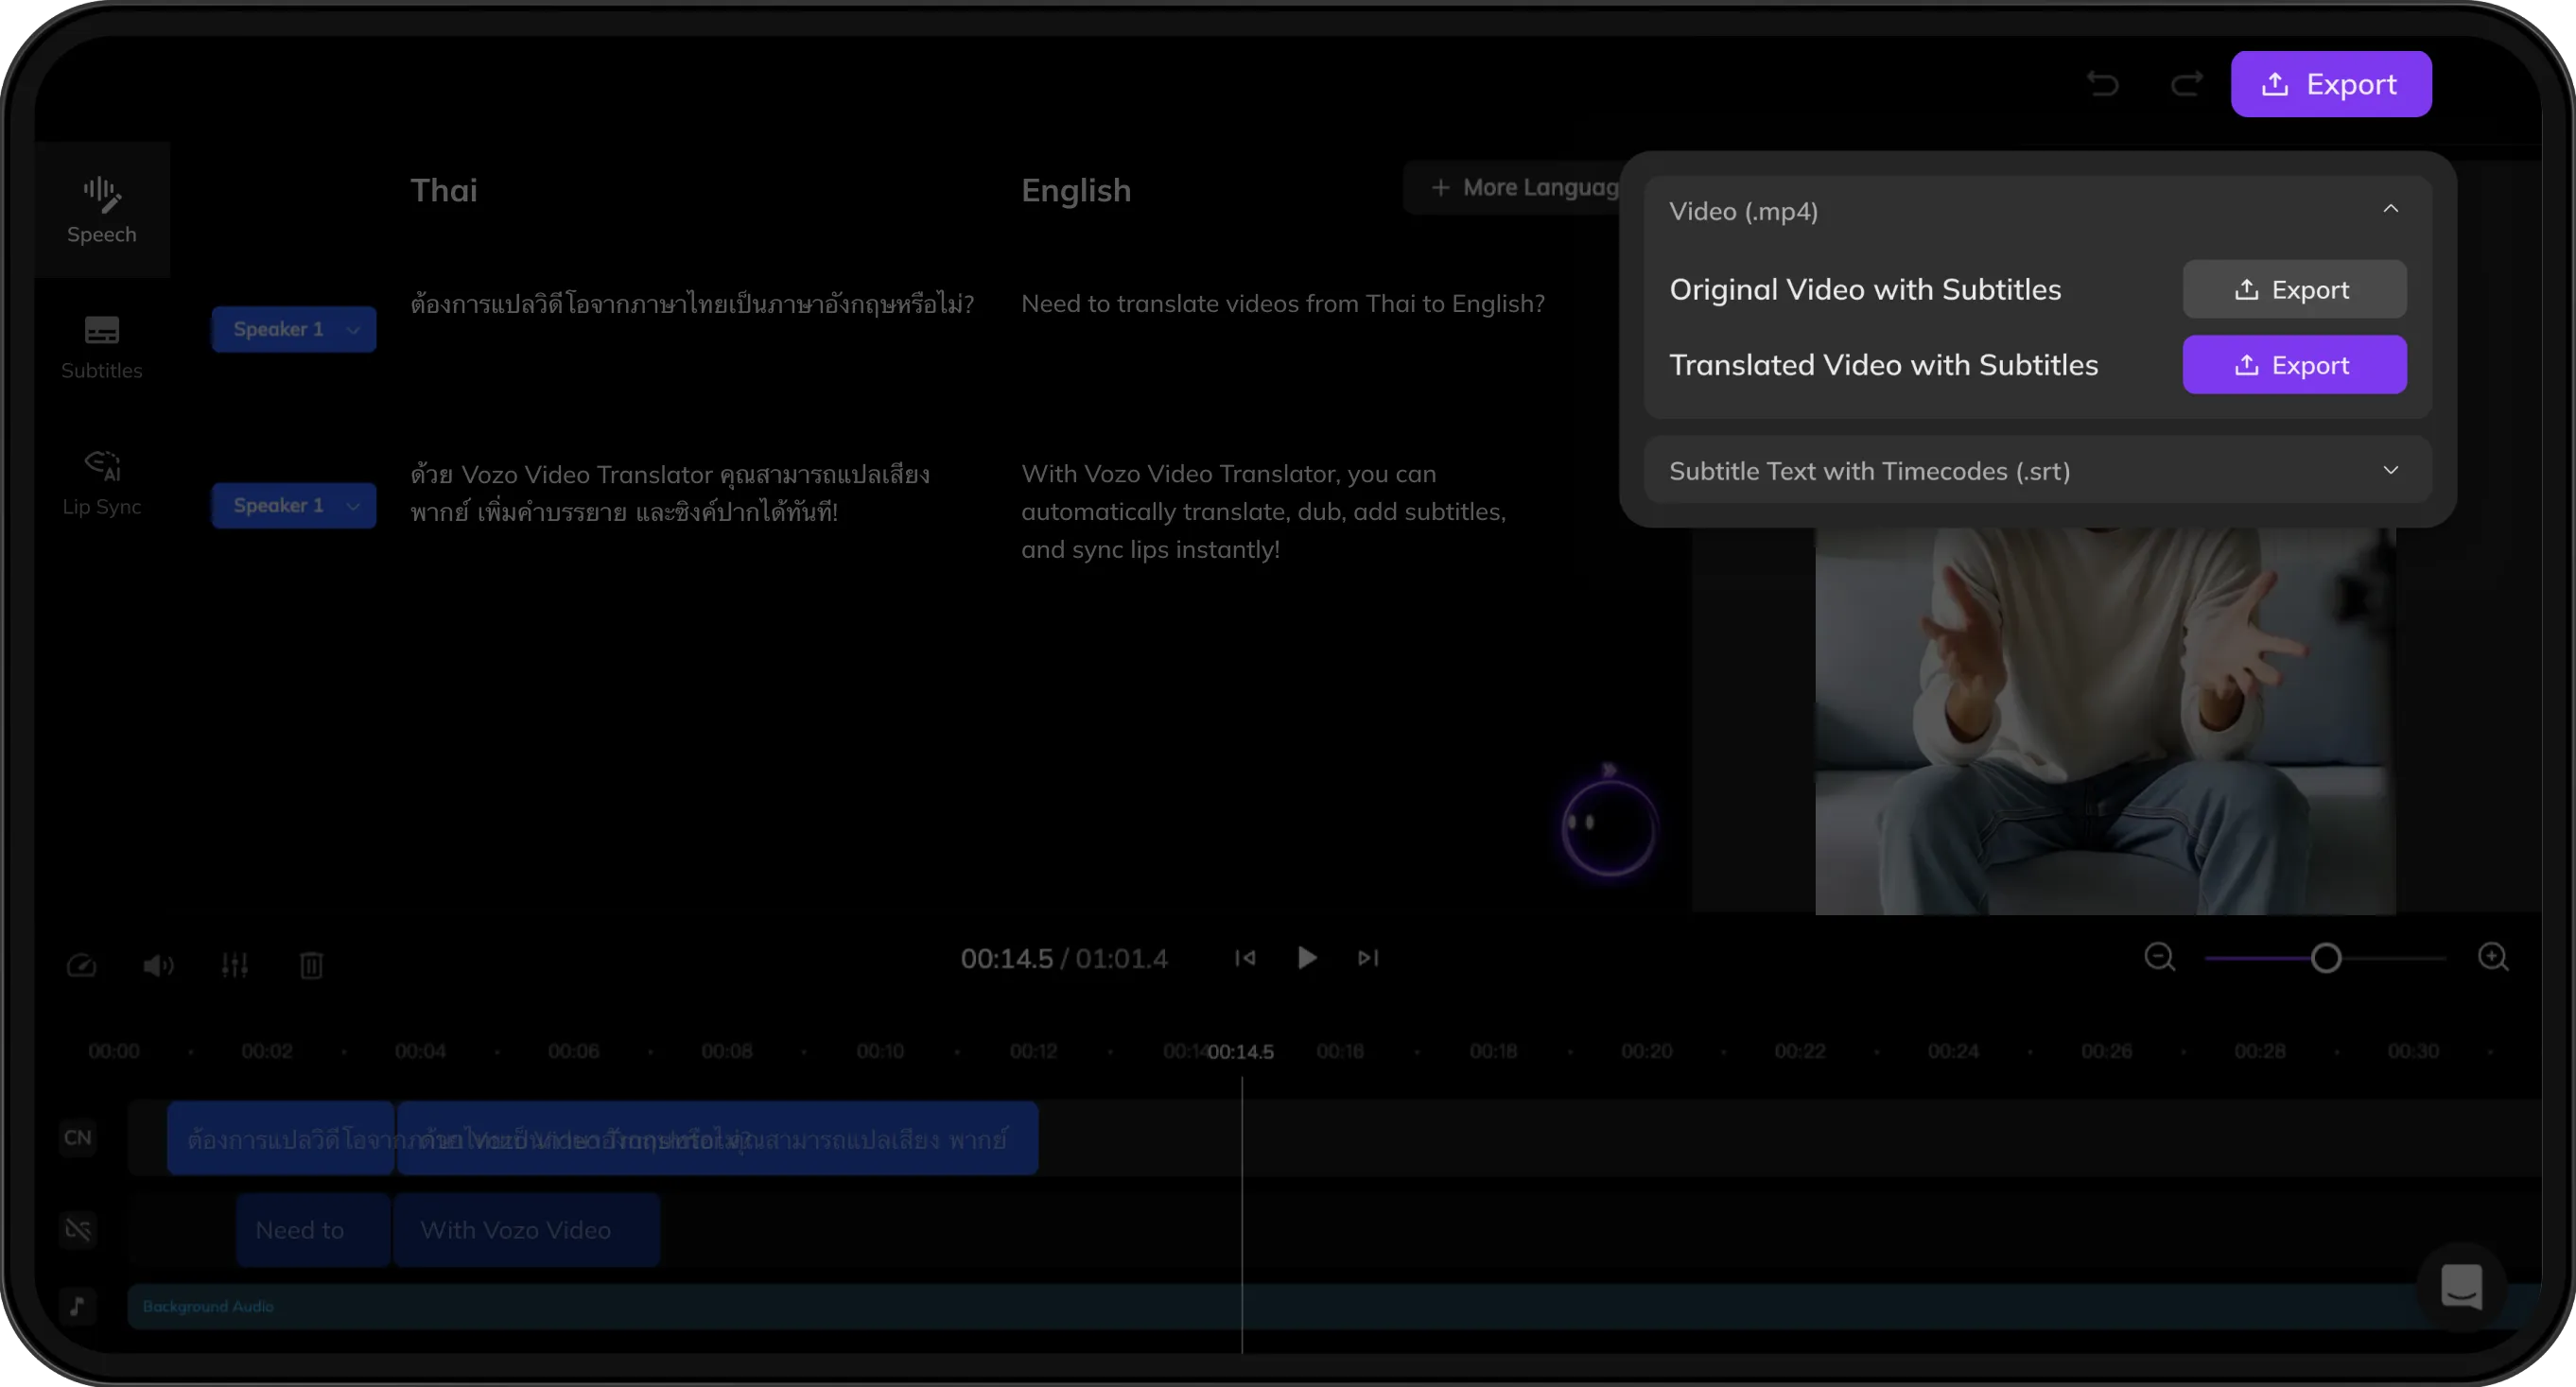2576x1387 pixels.
Task: Open the Speech panel
Action: pos(102,210)
